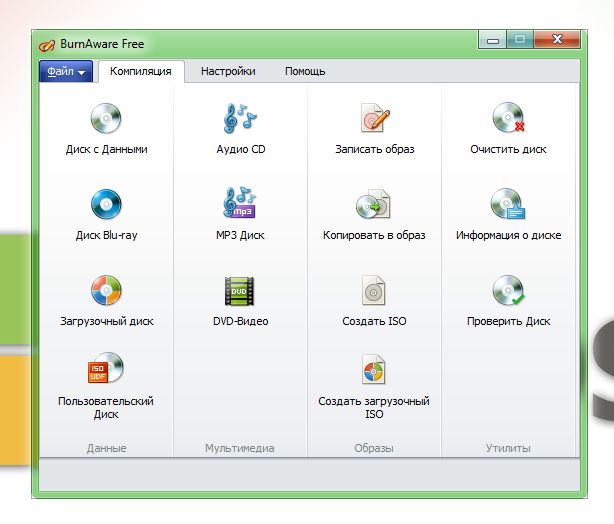This screenshot has height=524, width=614.
Task: Click the Очистить диск erase icon
Action: (x=508, y=119)
